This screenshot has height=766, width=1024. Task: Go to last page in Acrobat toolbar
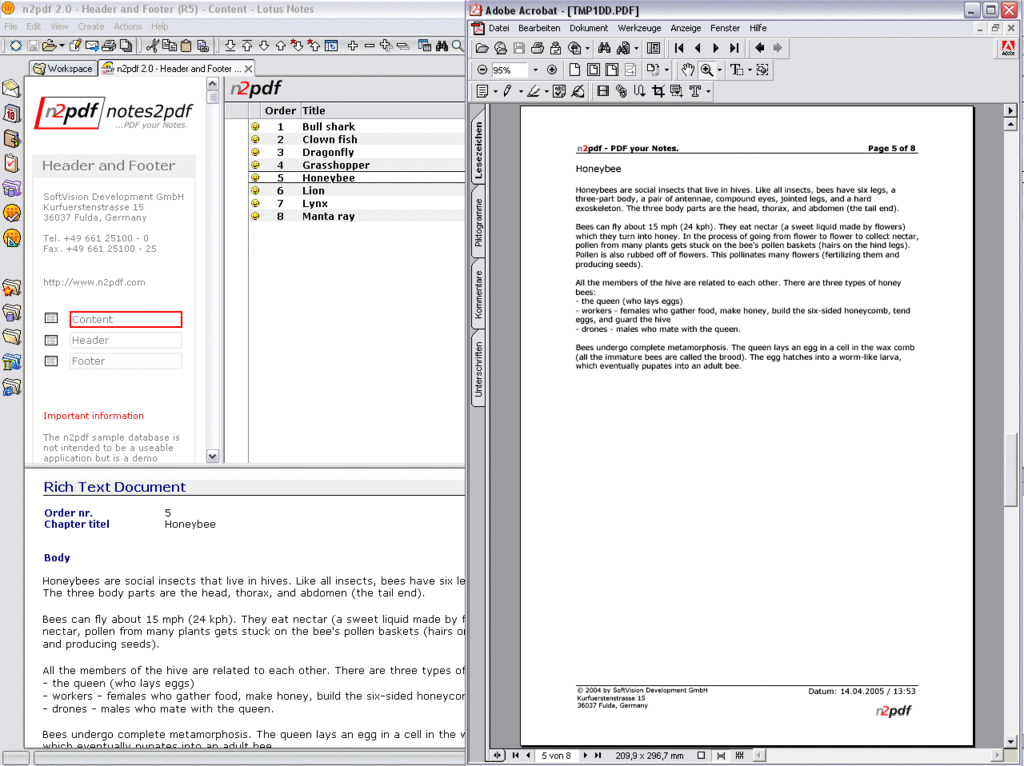735,48
